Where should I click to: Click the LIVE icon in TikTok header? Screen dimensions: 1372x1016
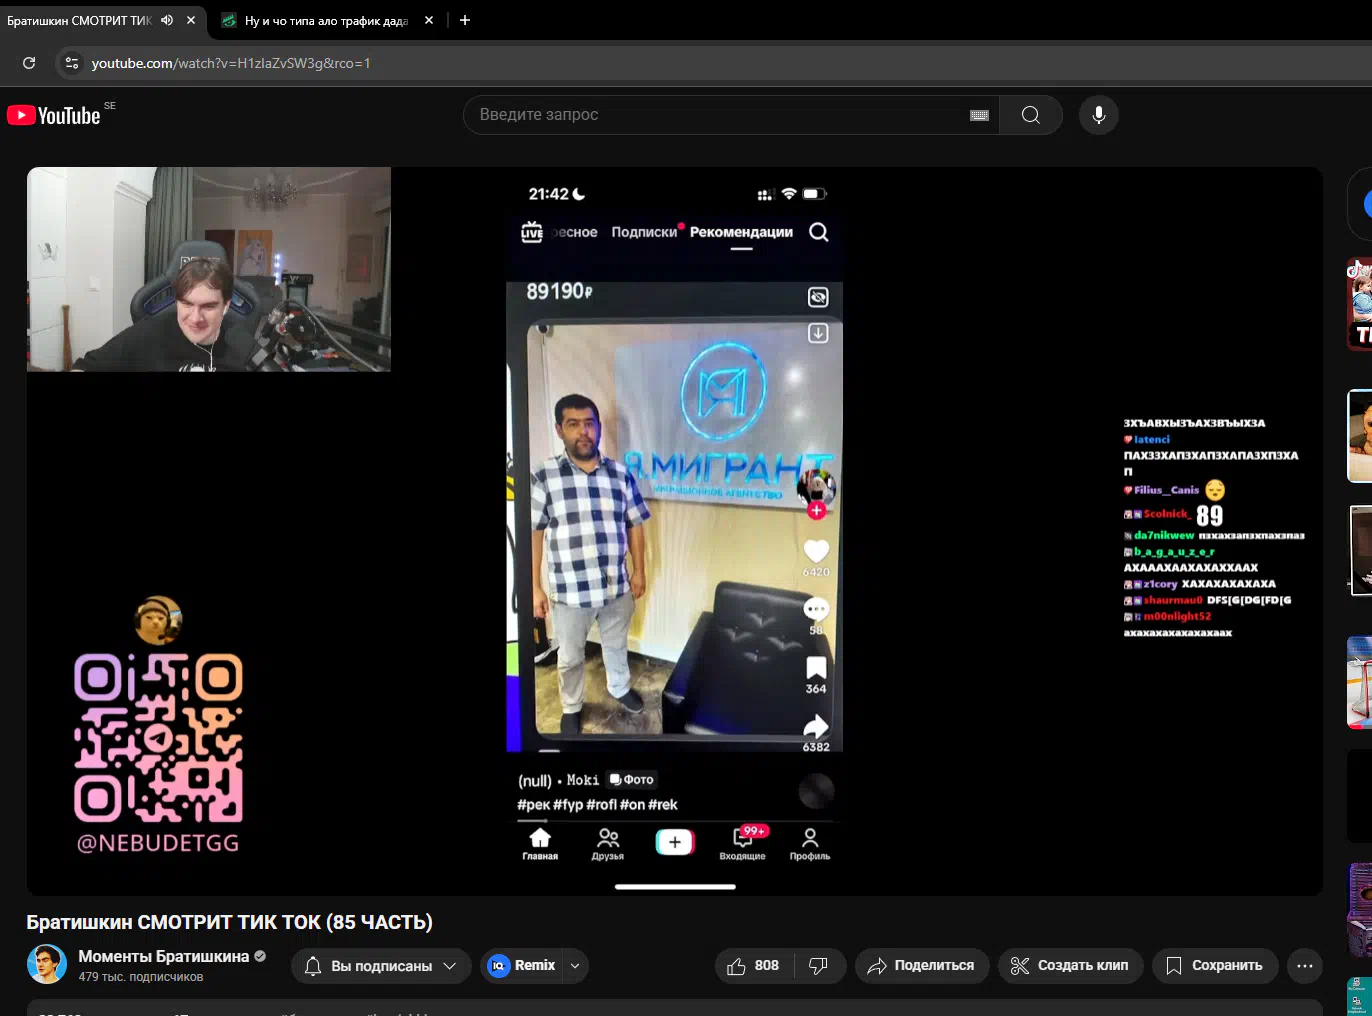coord(532,232)
